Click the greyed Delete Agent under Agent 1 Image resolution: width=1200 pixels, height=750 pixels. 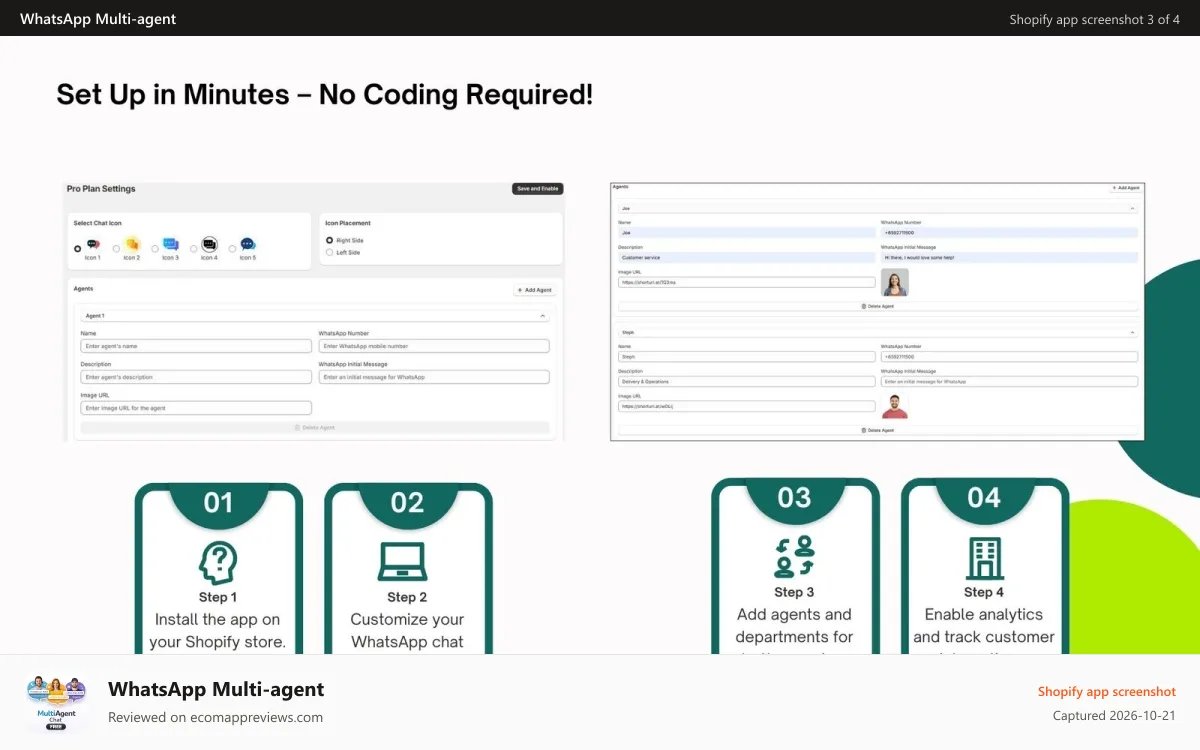315,427
